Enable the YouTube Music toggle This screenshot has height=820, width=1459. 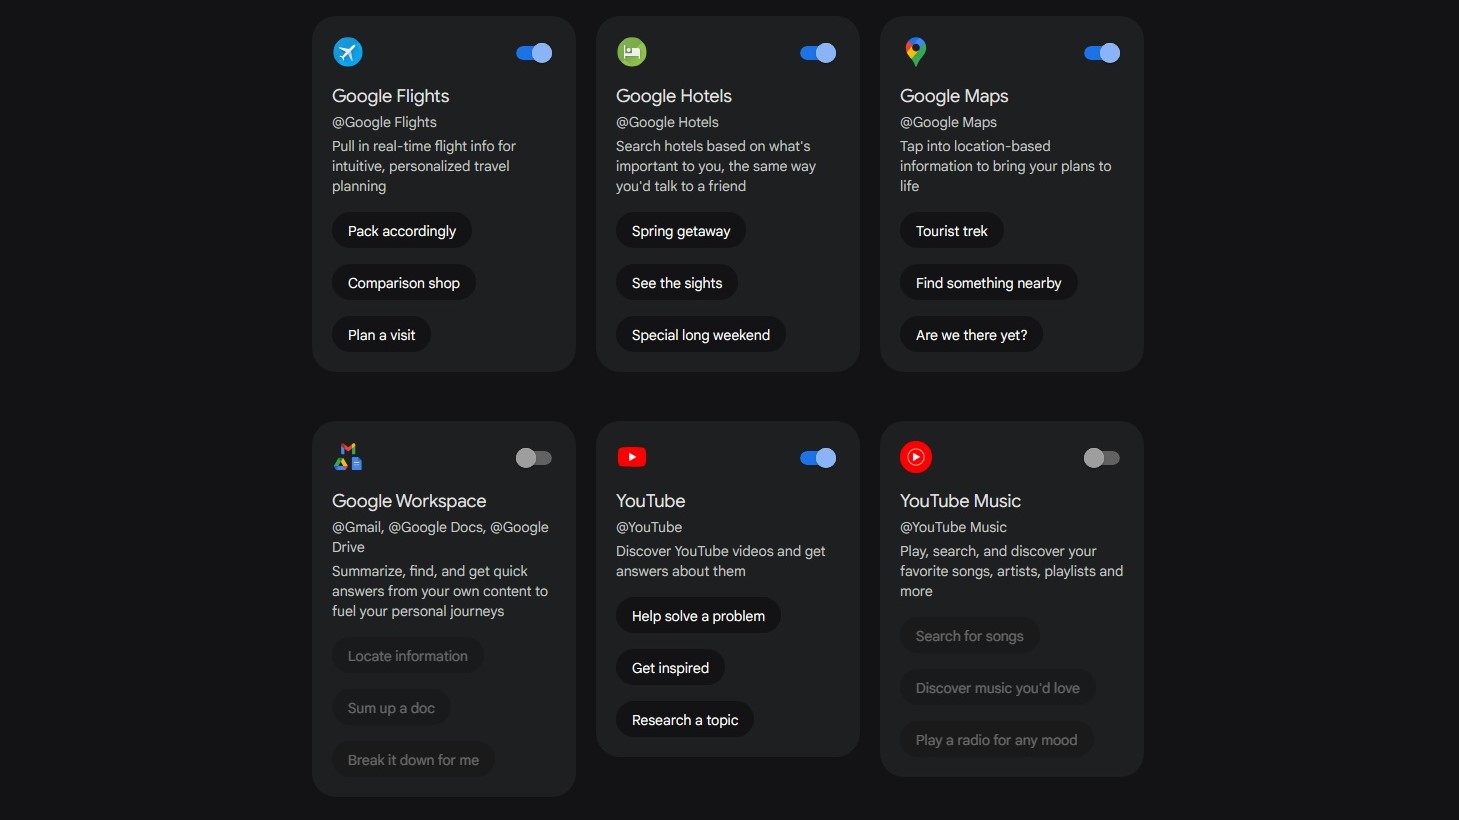(x=1102, y=458)
